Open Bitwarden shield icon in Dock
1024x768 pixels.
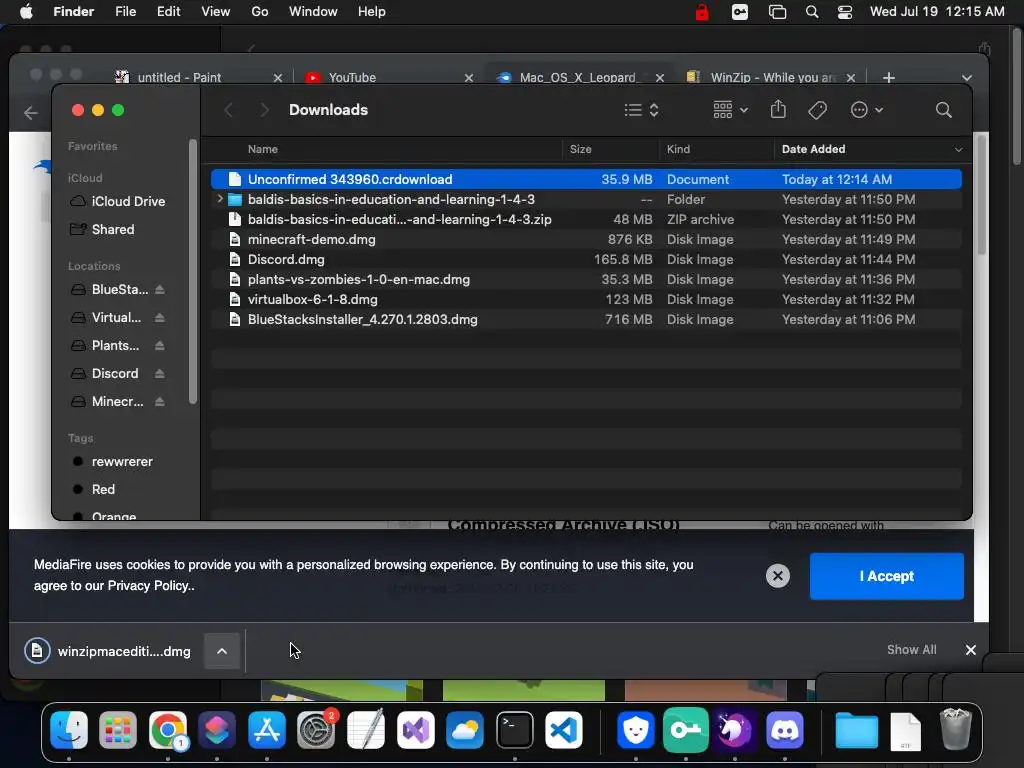pyautogui.click(x=635, y=729)
